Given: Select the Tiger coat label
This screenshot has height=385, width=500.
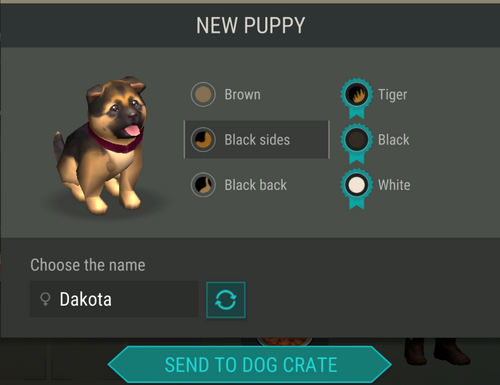Looking at the screenshot, I should pyautogui.click(x=392, y=95).
